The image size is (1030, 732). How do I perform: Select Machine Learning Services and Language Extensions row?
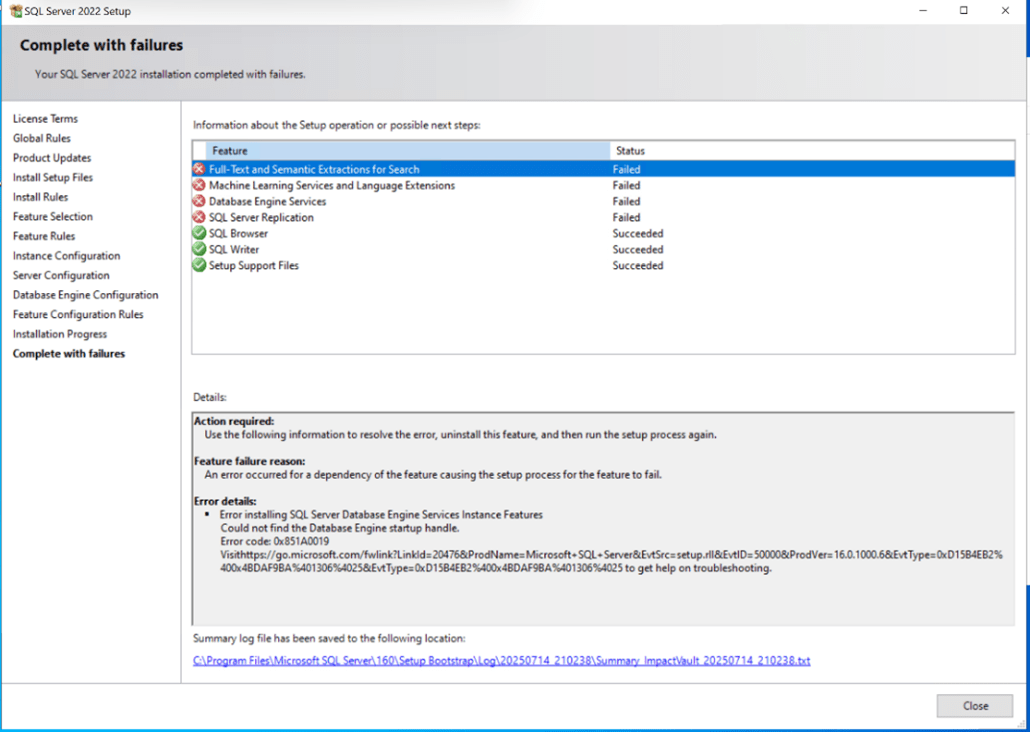click(x=603, y=185)
